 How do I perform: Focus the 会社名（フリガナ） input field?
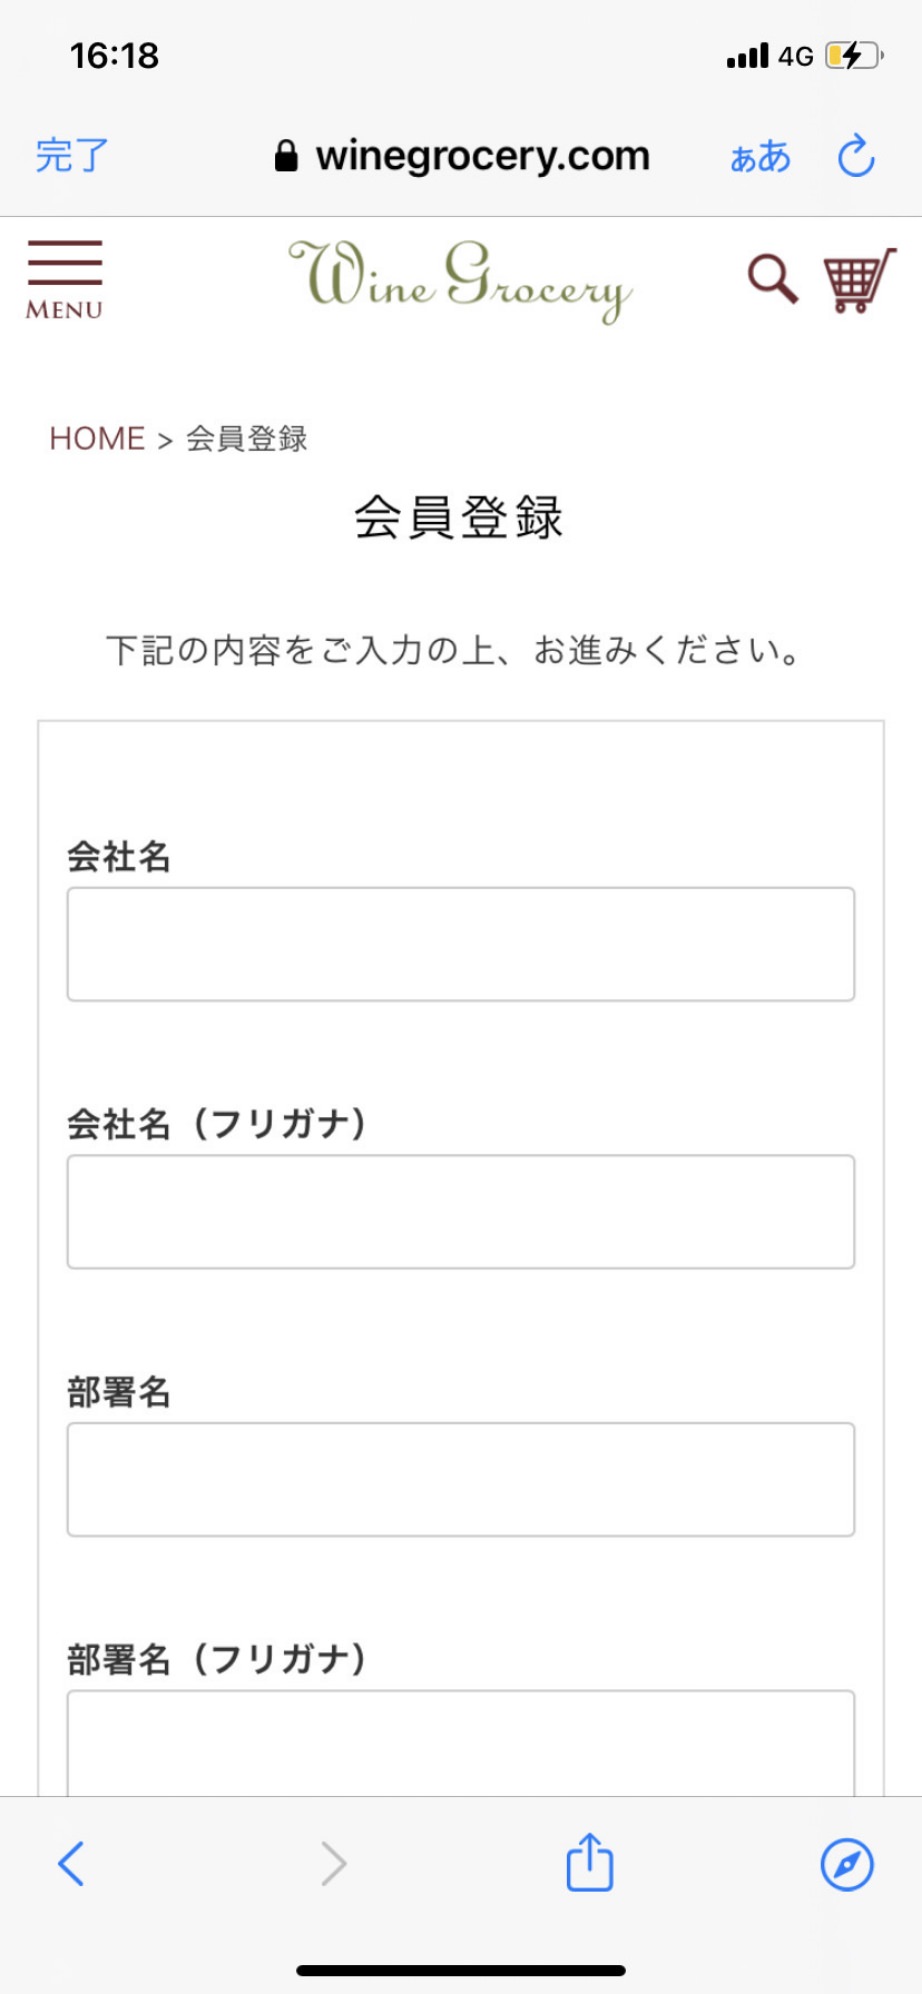(x=460, y=1212)
